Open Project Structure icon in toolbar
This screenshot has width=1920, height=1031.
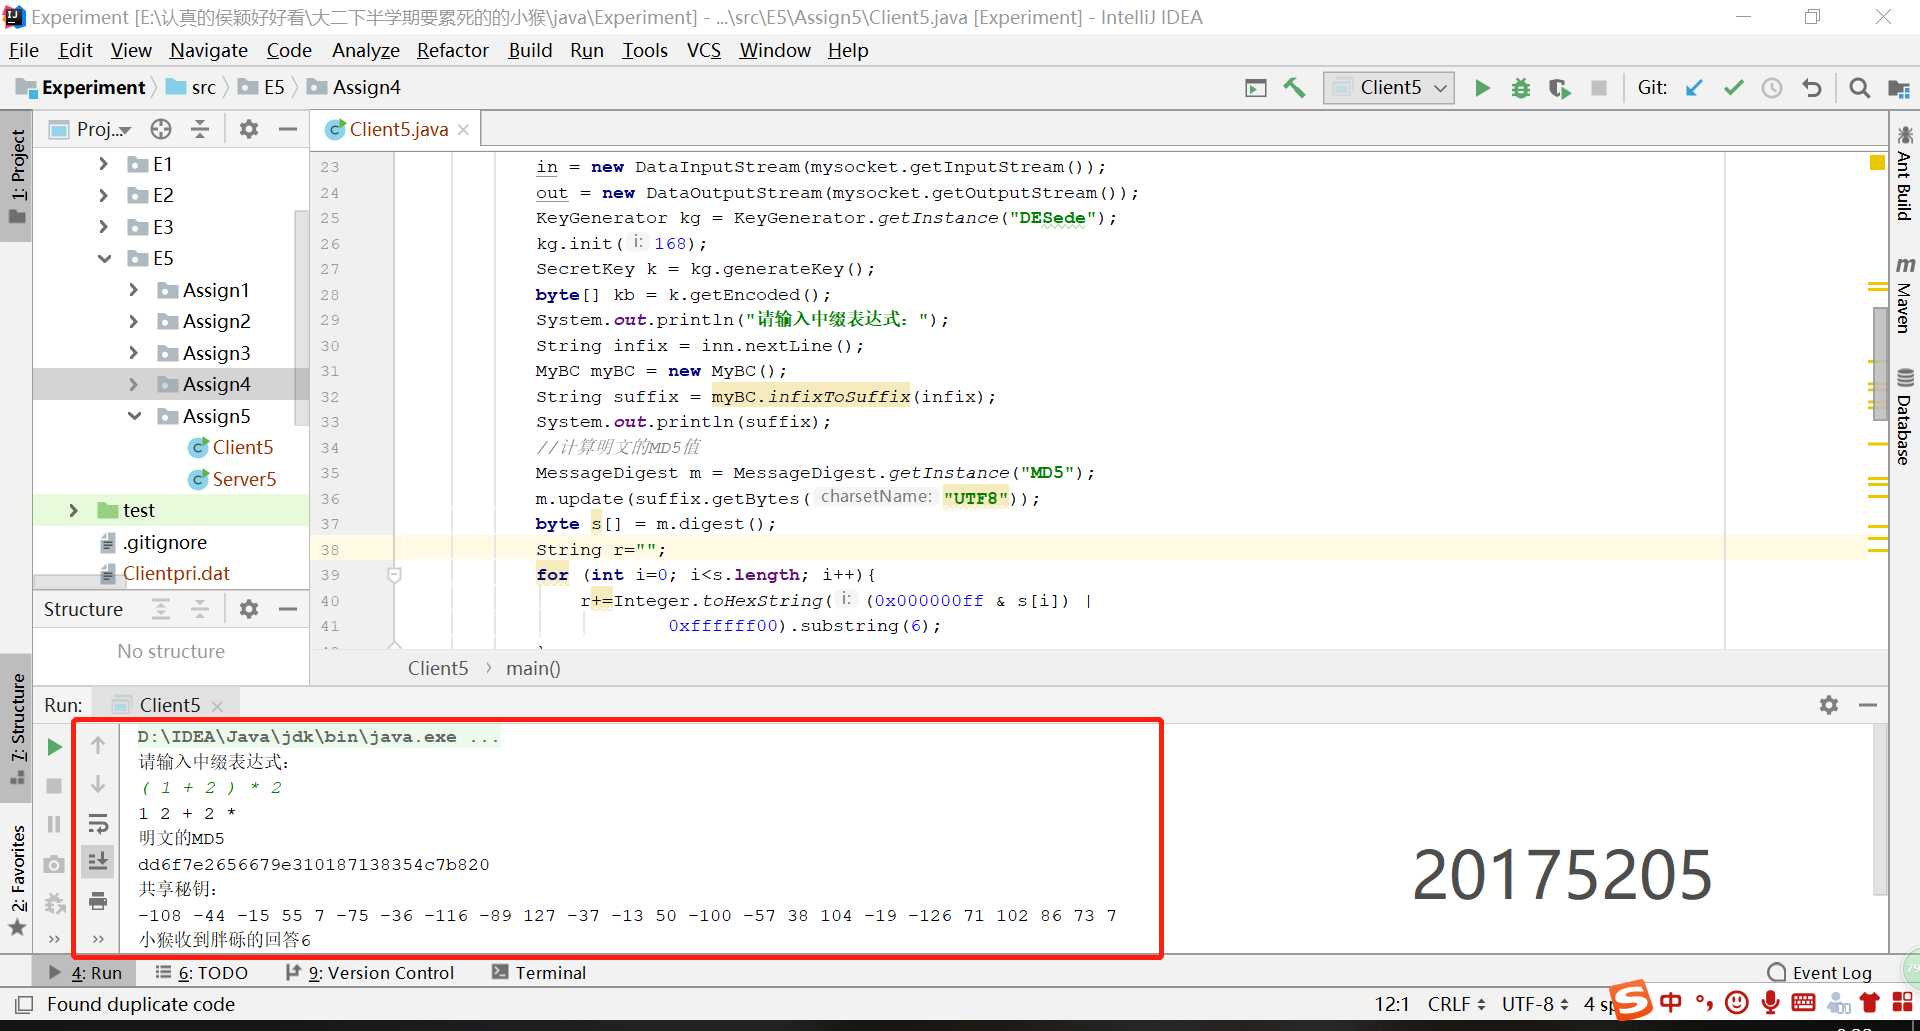pyautogui.click(x=1898, y=88)
